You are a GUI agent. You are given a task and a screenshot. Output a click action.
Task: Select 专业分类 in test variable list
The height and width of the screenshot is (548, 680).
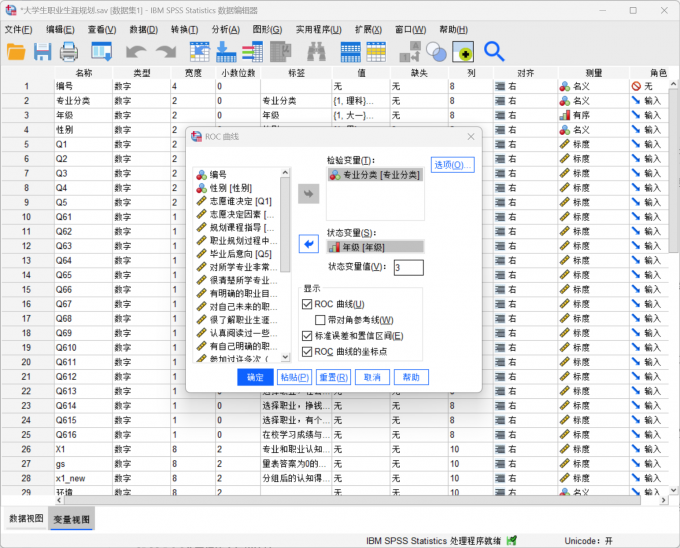[375, 175]
